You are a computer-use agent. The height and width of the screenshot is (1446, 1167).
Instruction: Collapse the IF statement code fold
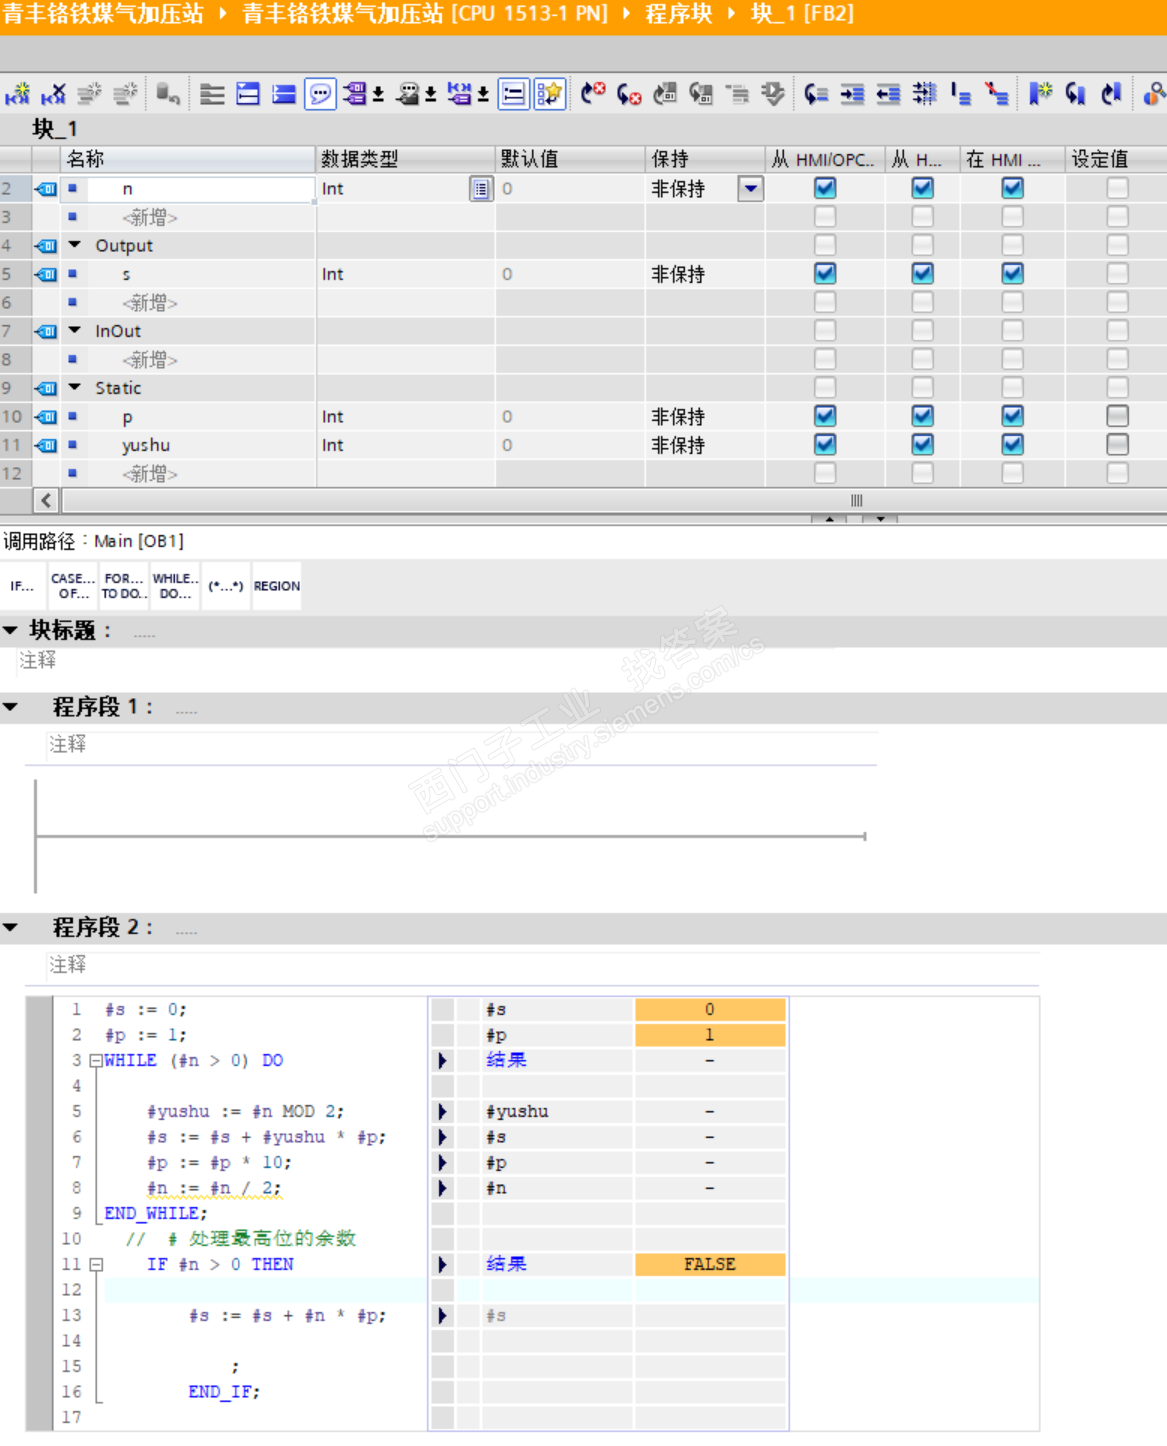[x=96, y=1265]
